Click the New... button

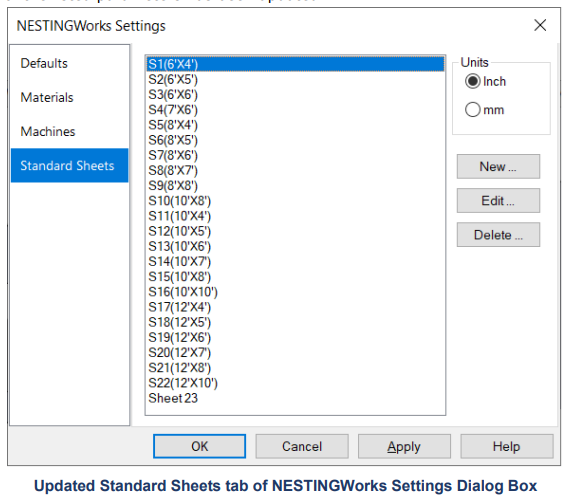click(x=498, y=167)
